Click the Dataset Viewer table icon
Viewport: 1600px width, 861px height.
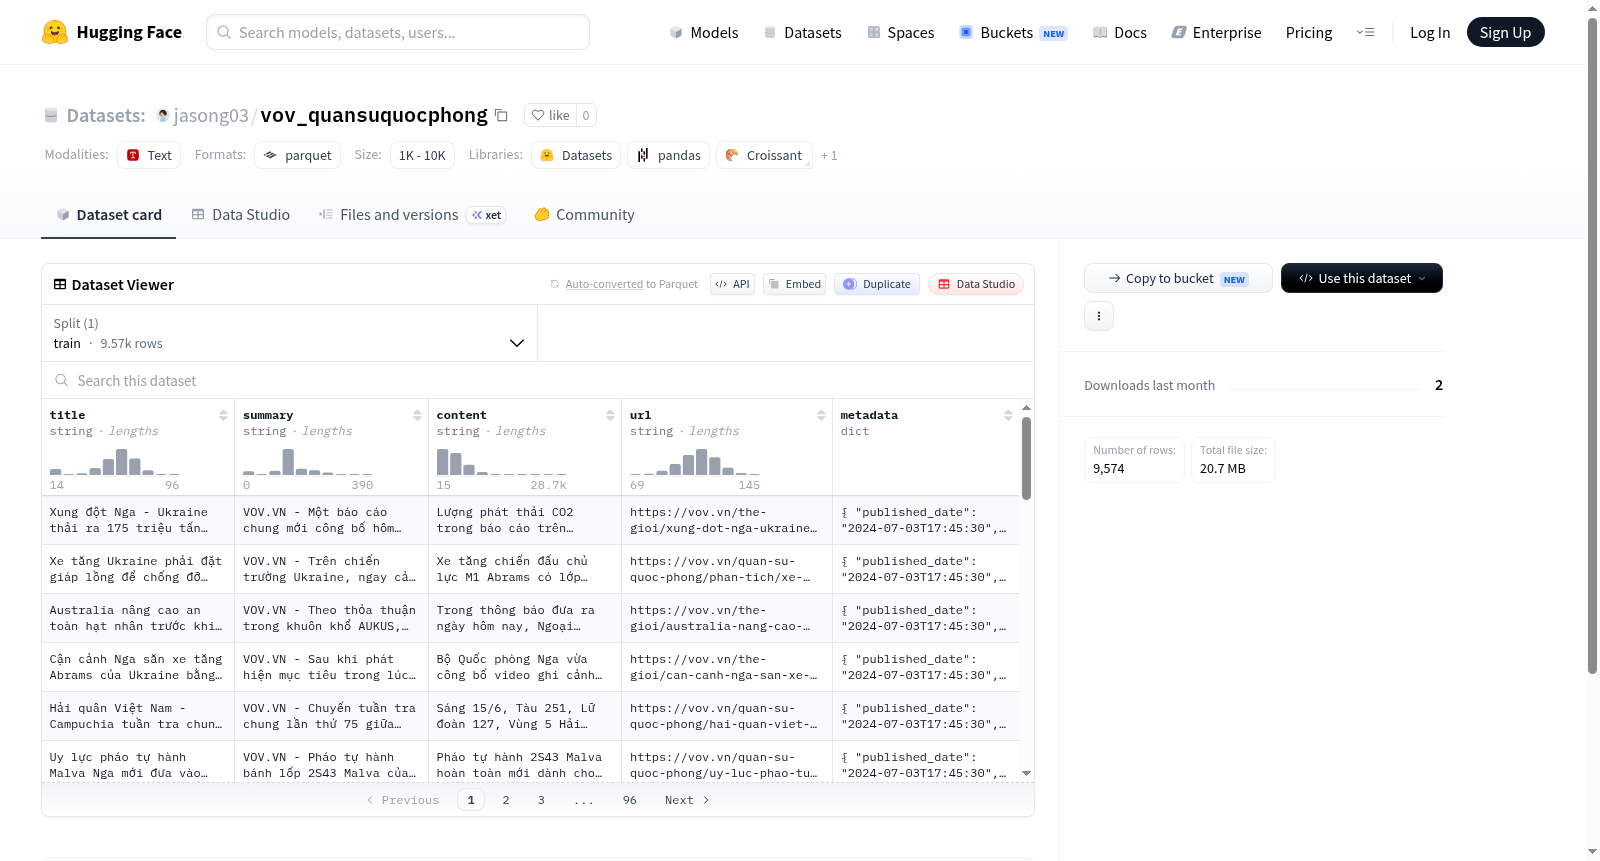pyautogui.click(x=60, y=285)
